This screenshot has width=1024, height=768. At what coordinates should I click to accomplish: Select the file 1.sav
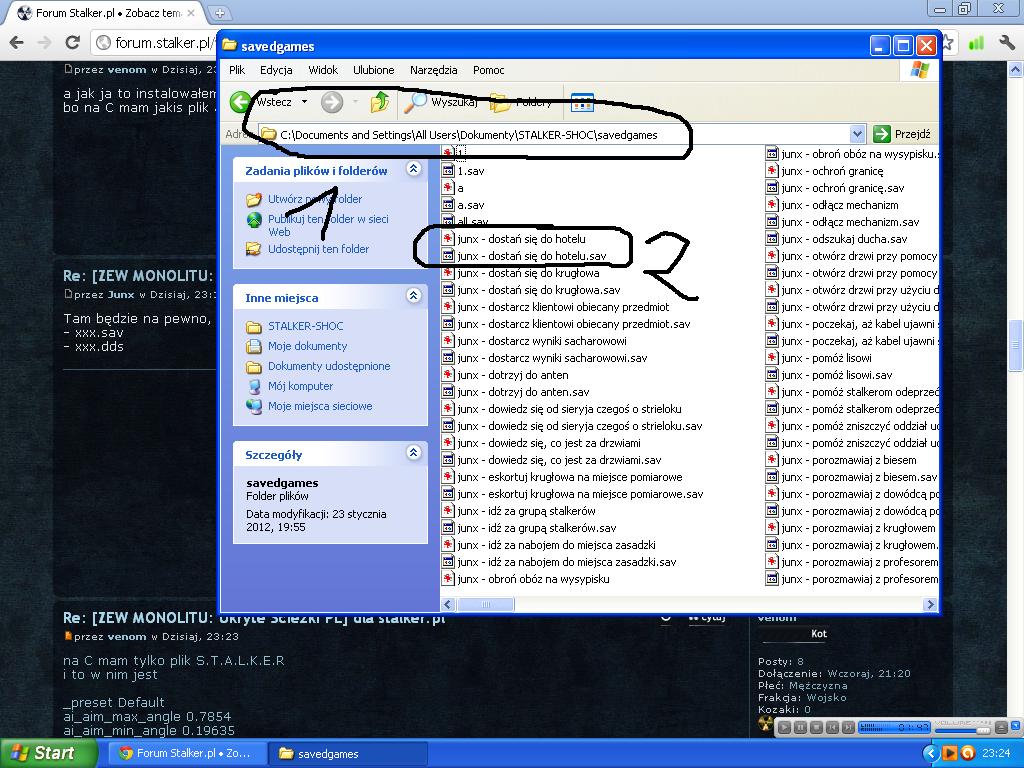pyautogui.click(x=464, y=171)
